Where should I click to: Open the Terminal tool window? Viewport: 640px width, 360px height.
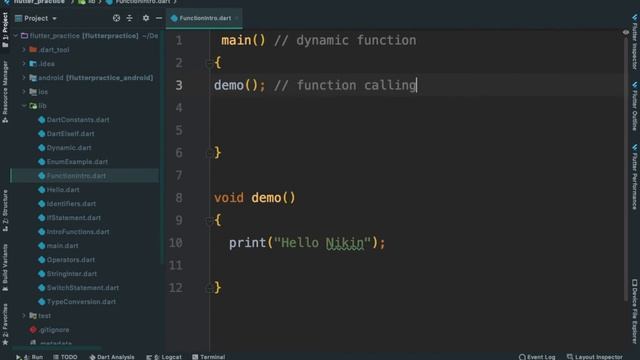[209, 357]
